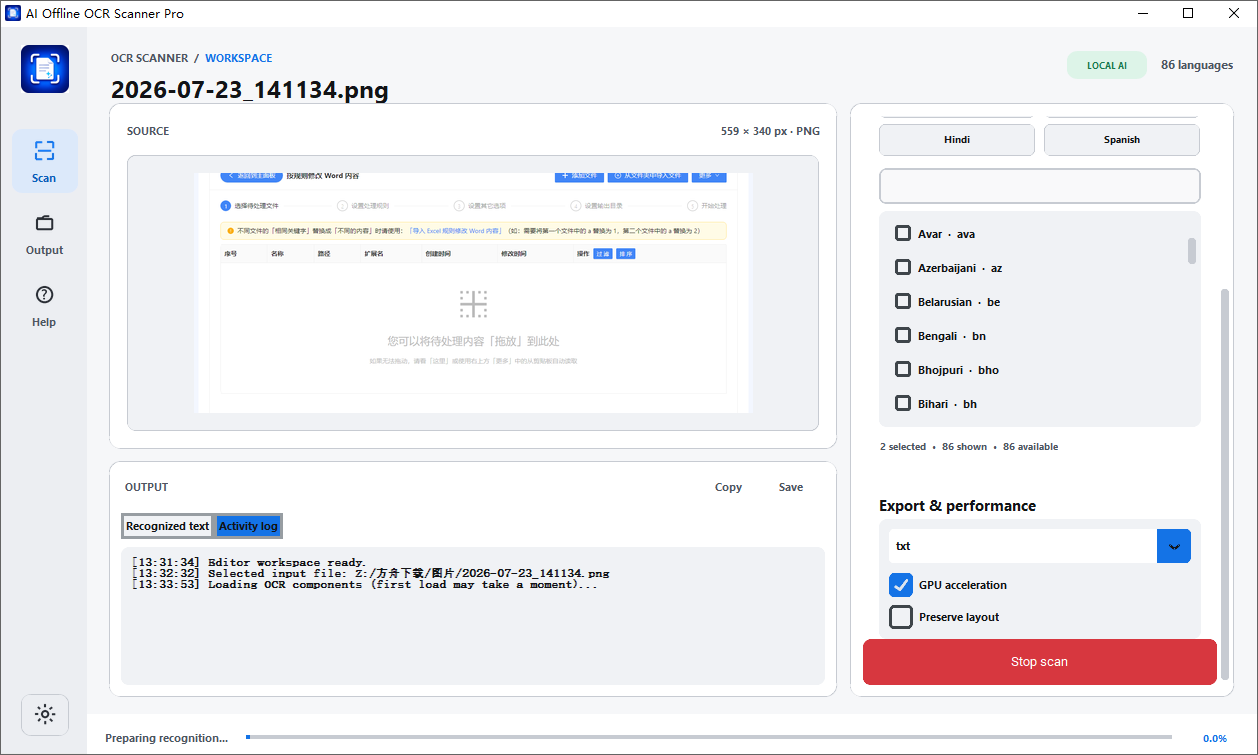Click the language list scrollbar thumb
This screenshot has width=1258, height=755.
1192,250
